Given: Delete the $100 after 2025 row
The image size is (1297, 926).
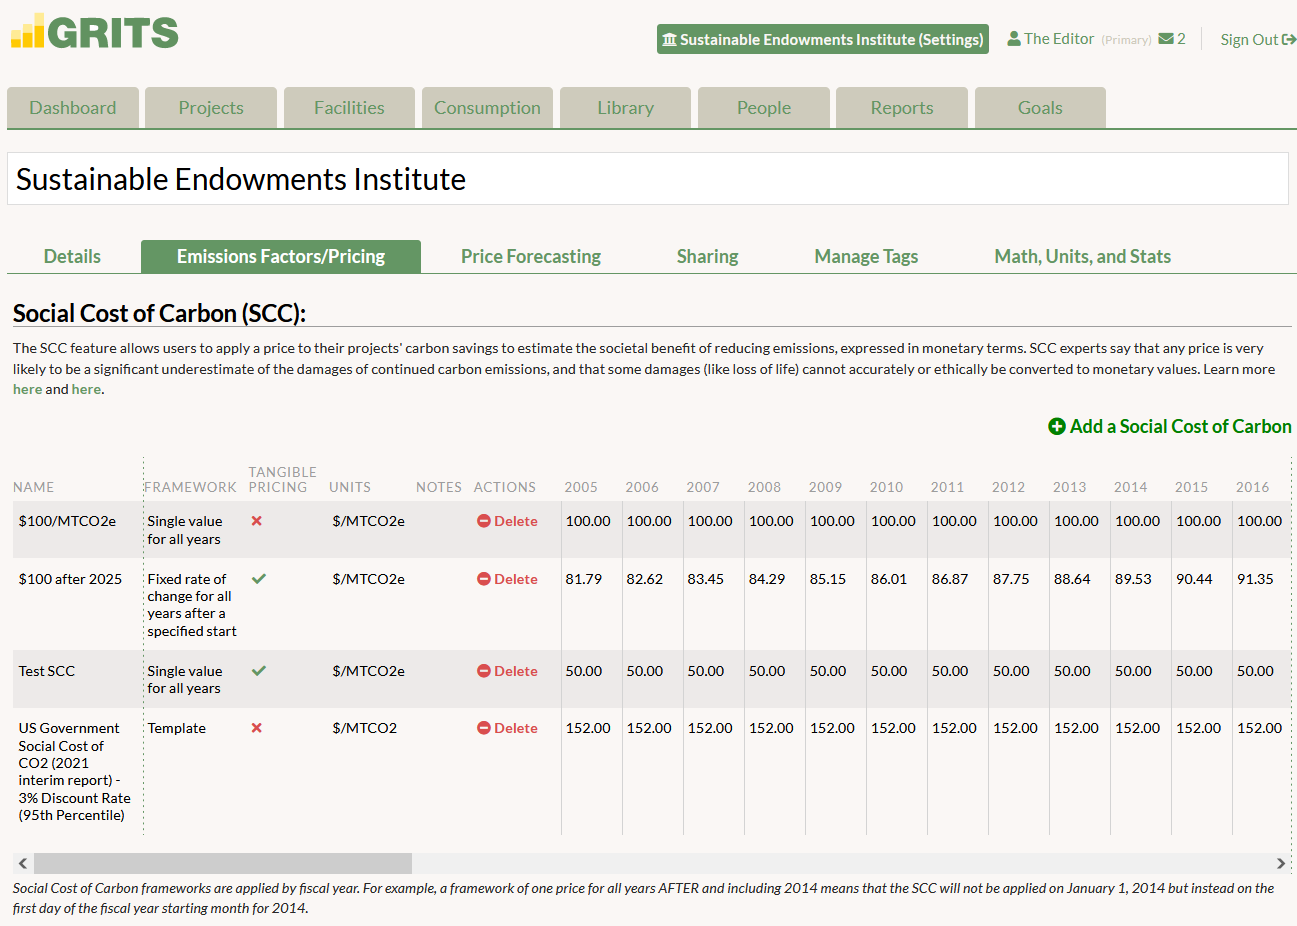Looking at the screenshot, I should coord(507,579).
